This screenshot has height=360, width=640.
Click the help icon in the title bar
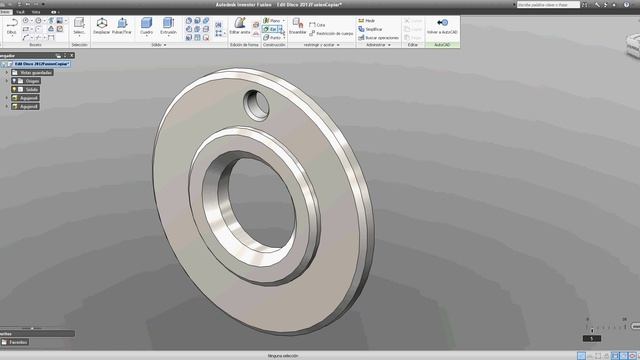click(x=627, y=4)
